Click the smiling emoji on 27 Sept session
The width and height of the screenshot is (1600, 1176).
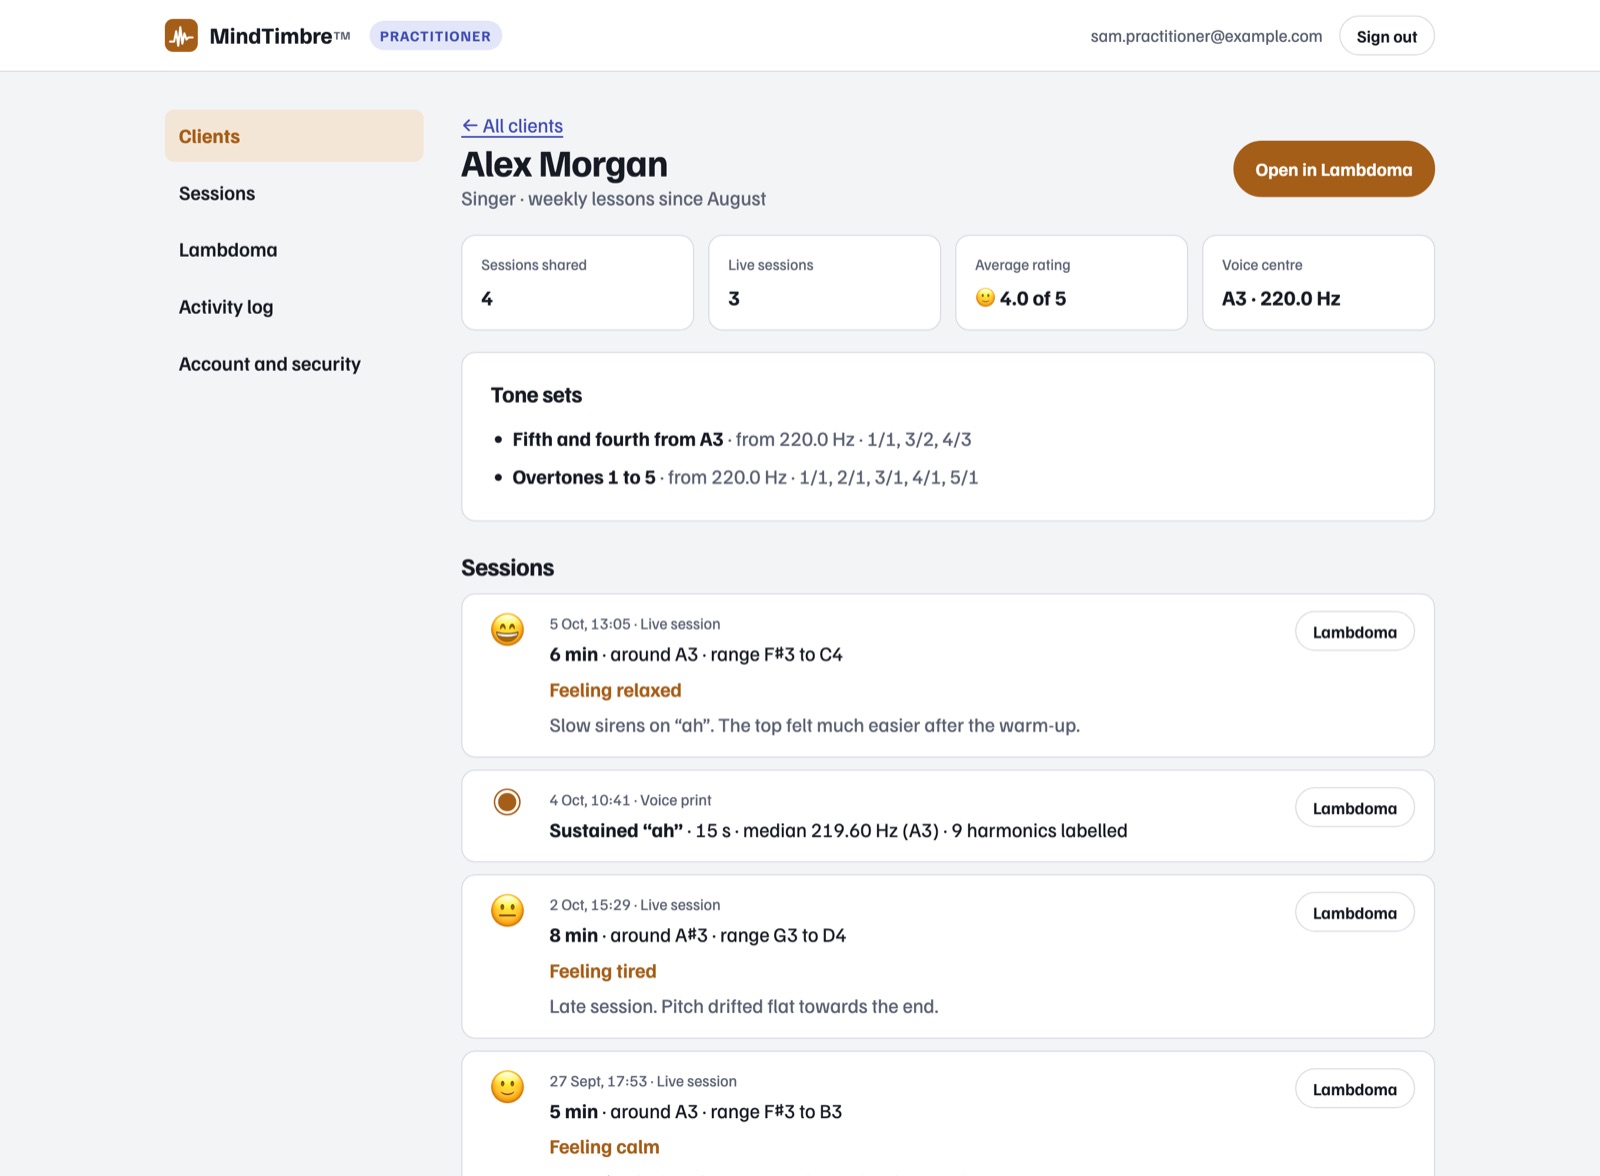(507, 1086)
